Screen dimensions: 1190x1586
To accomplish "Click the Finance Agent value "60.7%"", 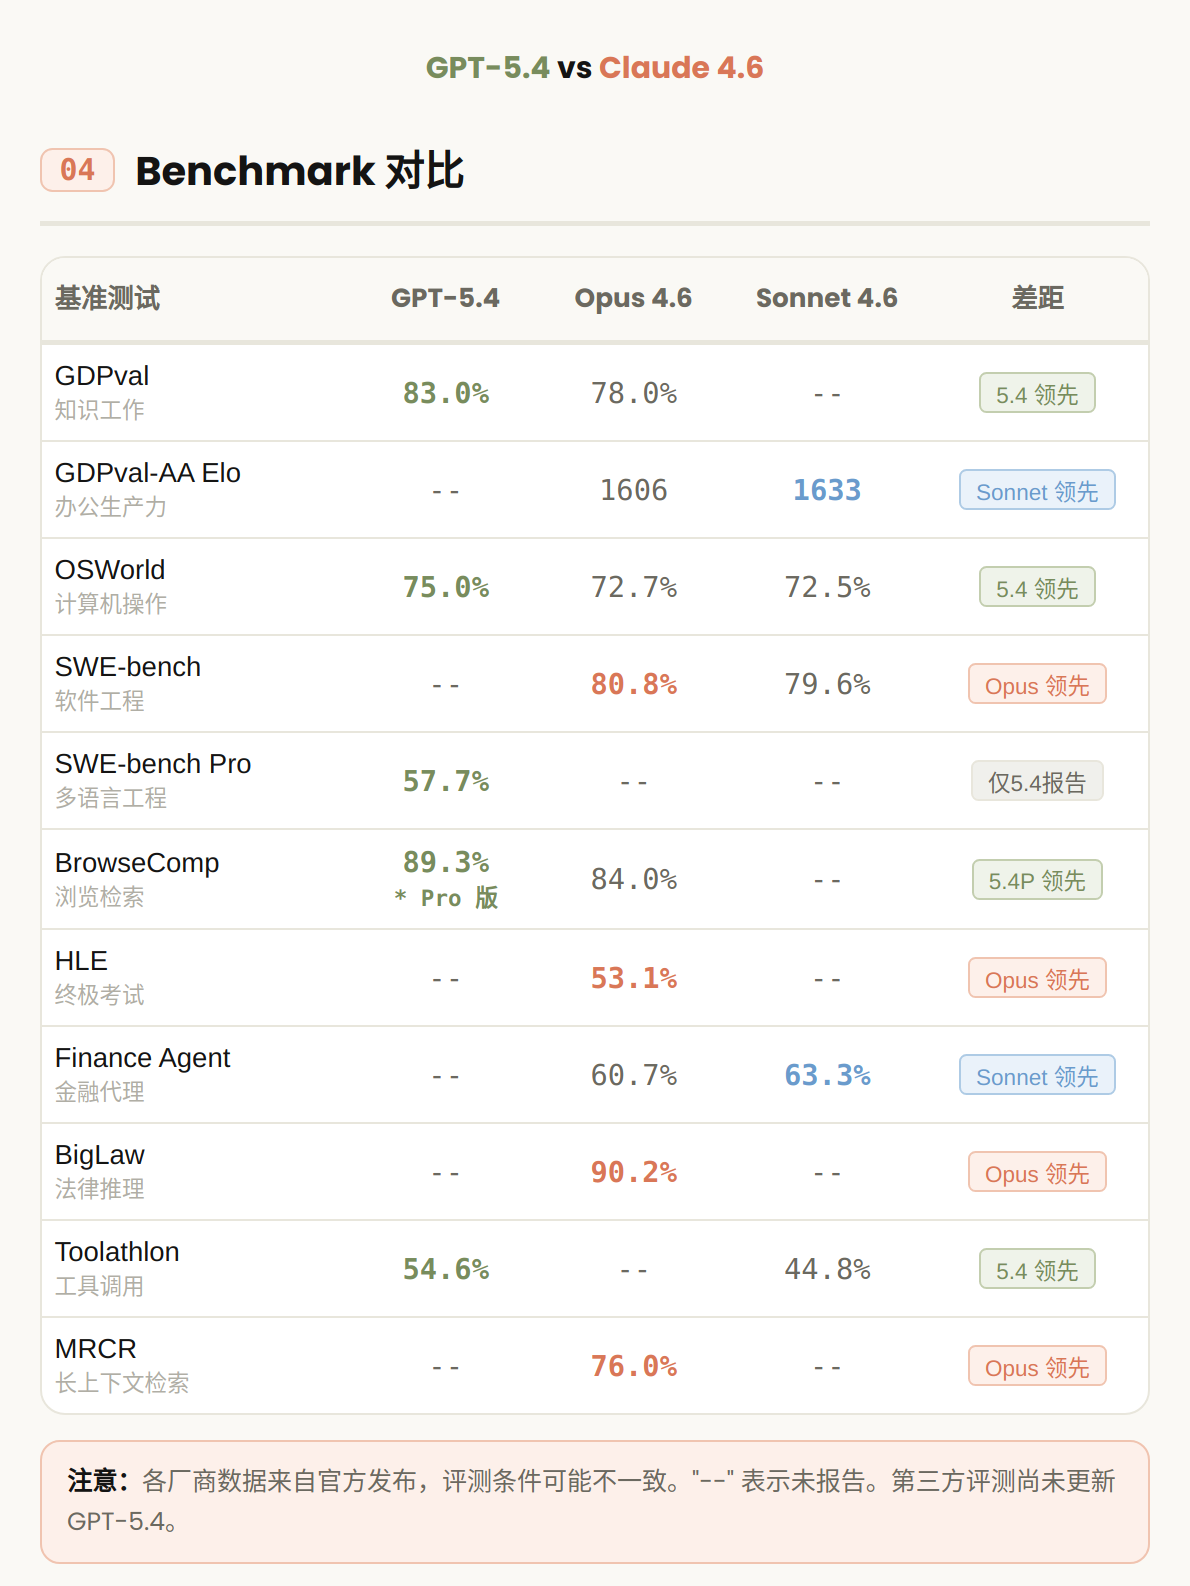I will [634, 1075].
